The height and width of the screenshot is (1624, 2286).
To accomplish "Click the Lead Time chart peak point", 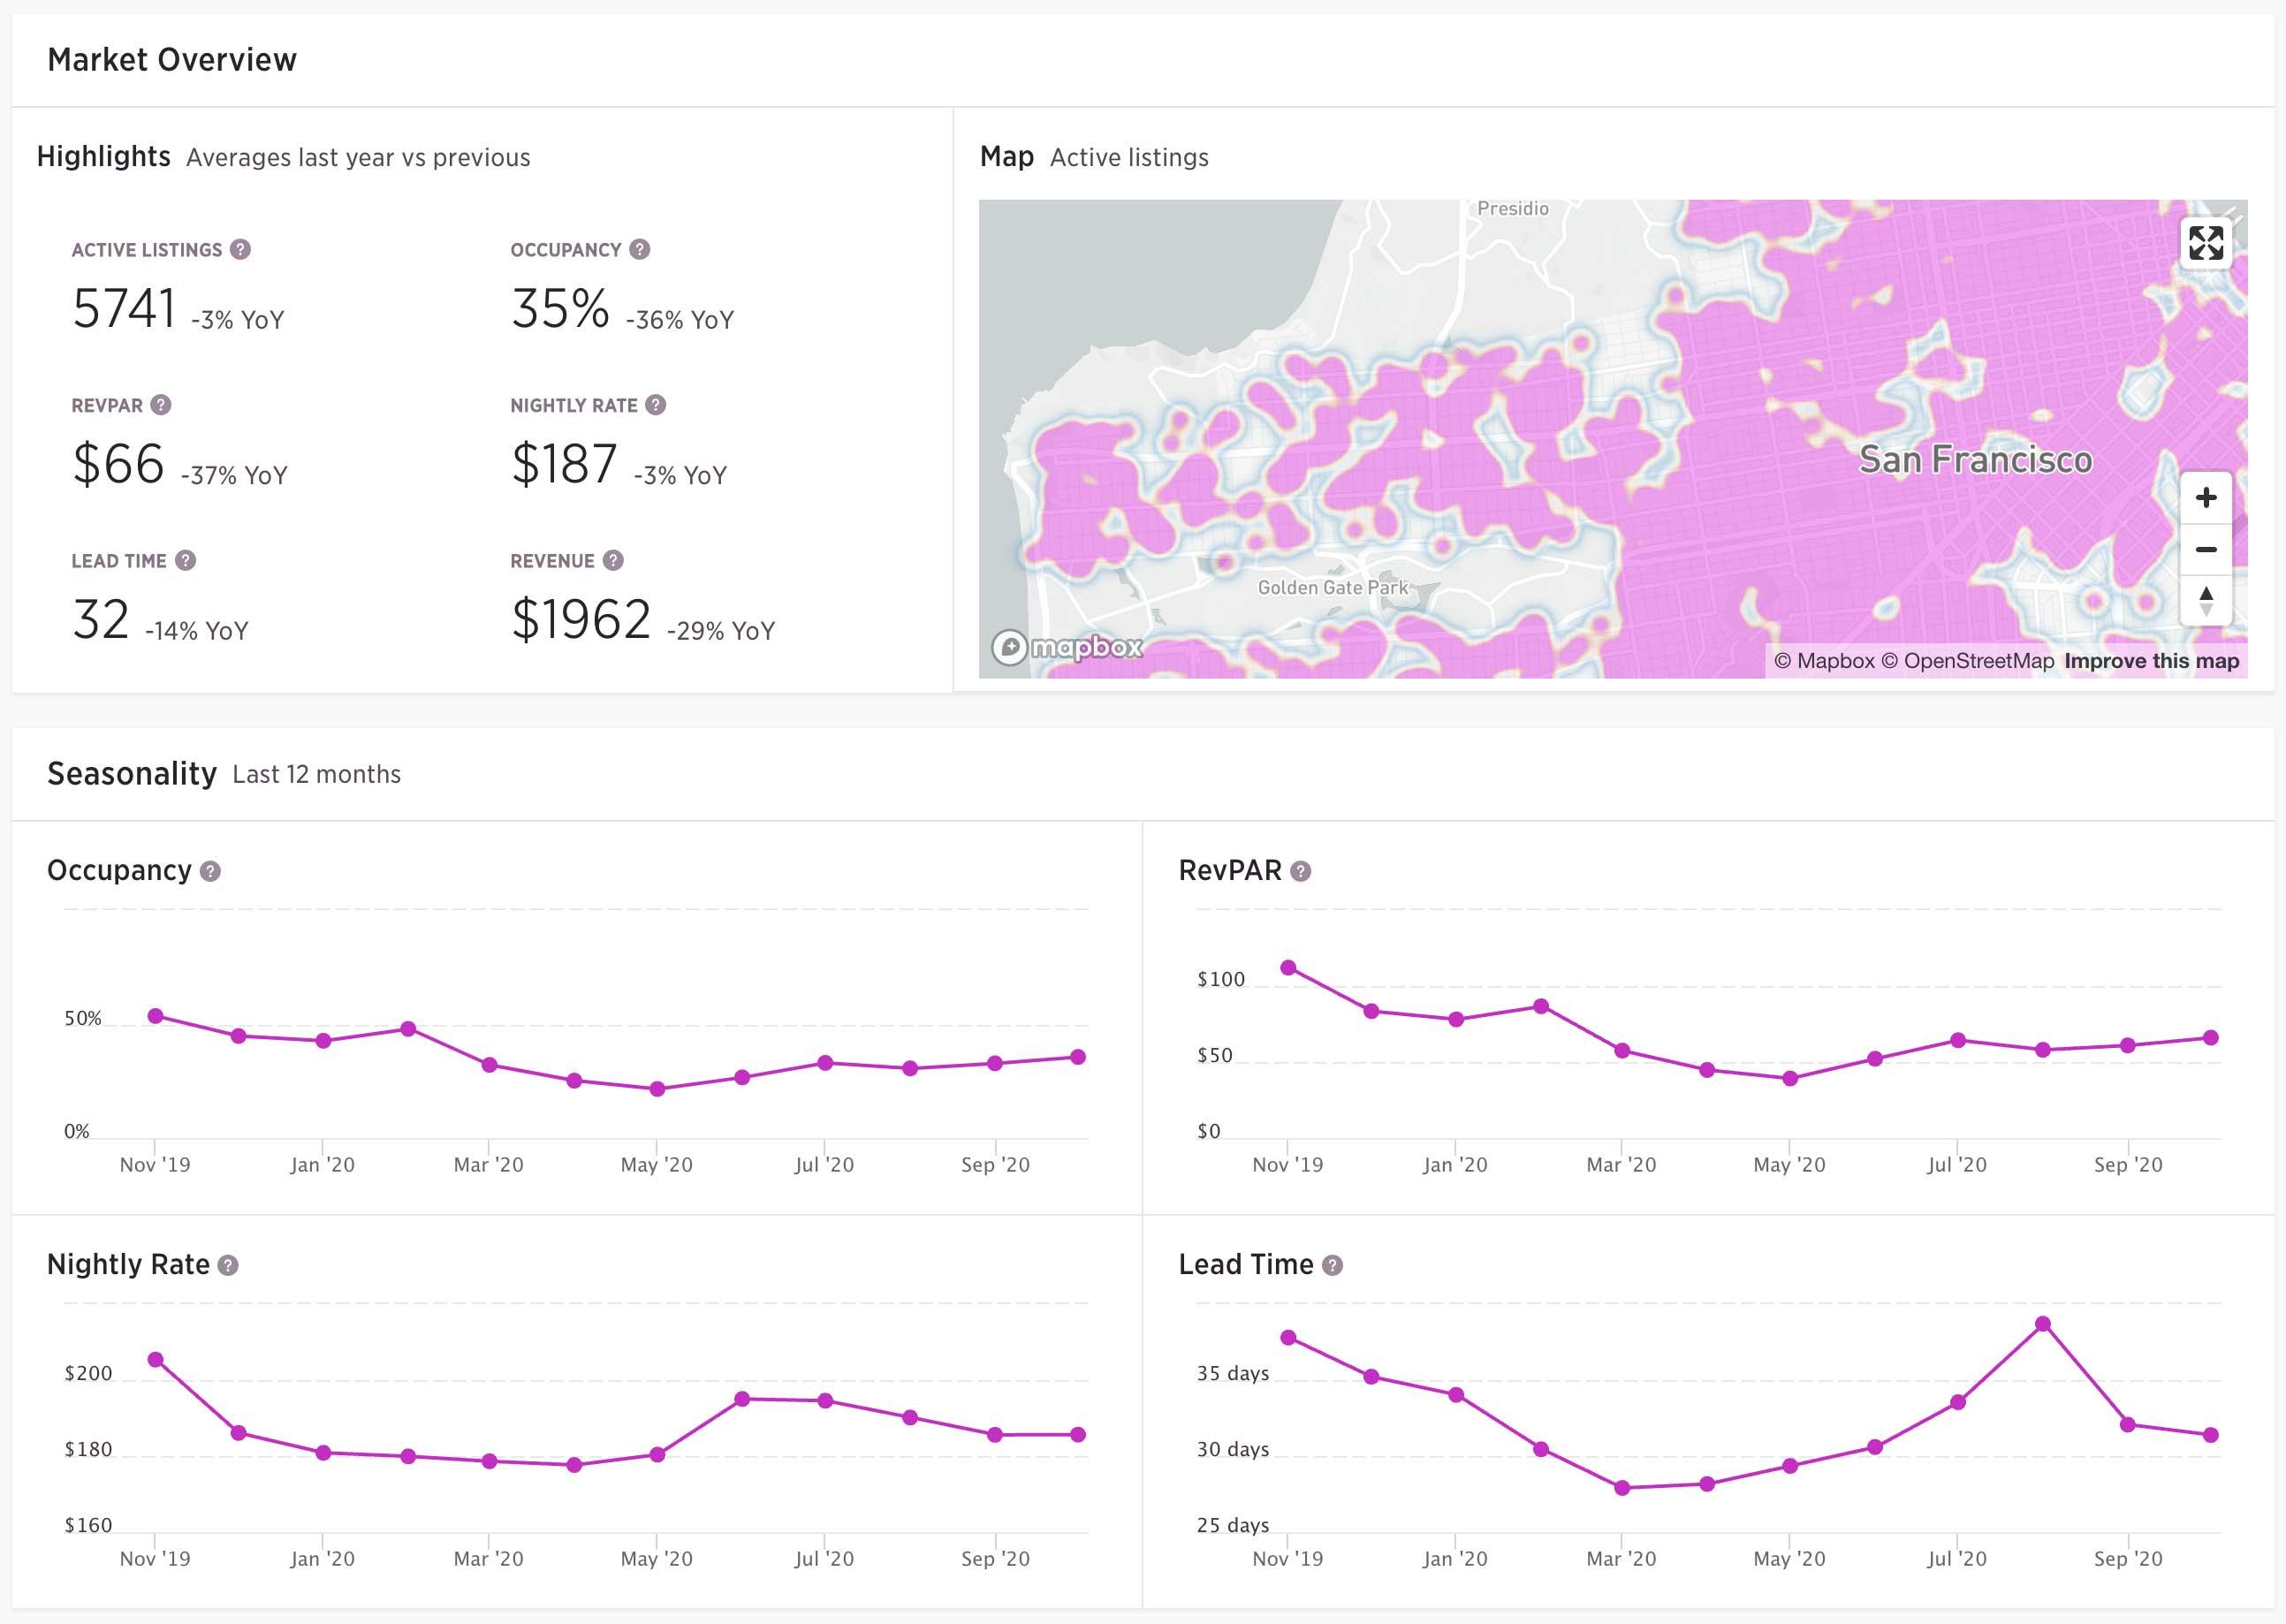I will tap(2043, 1324).
